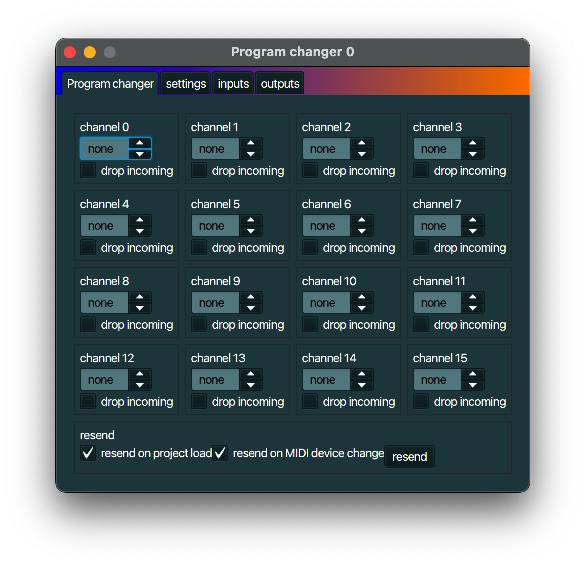Tick channel 3 drop incoming checkbox
Viewport: 586px width, 566px height.
421,170
